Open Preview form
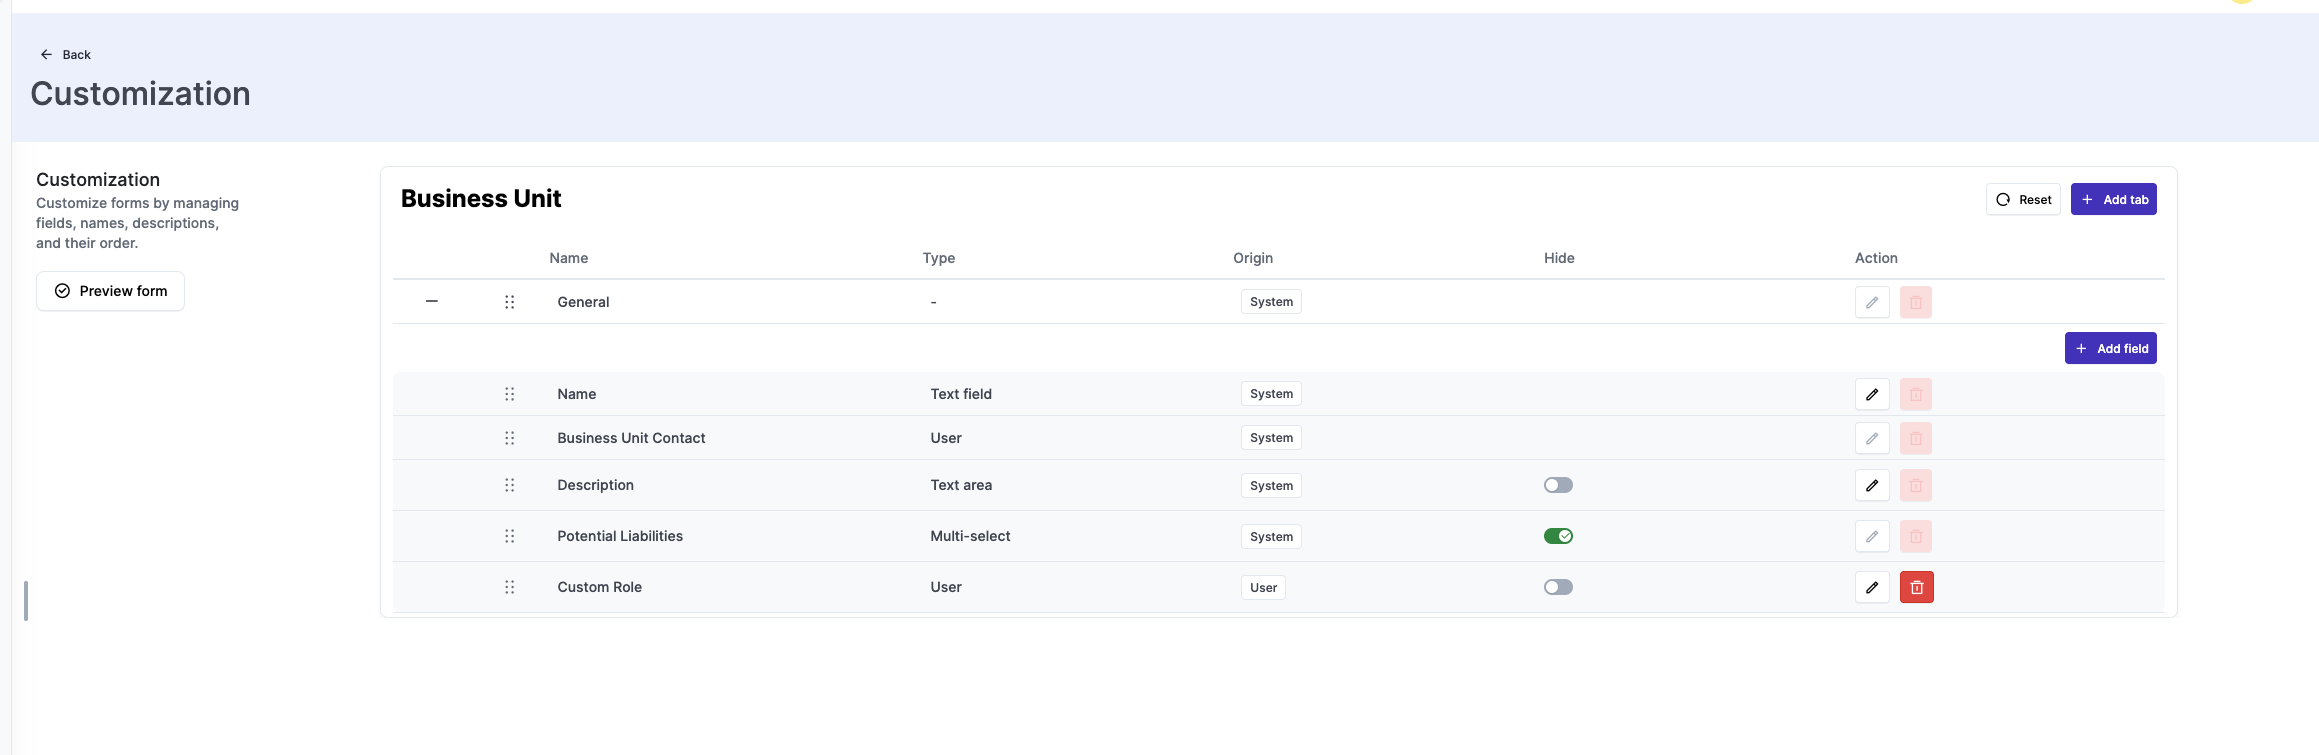 click(110, 291)
